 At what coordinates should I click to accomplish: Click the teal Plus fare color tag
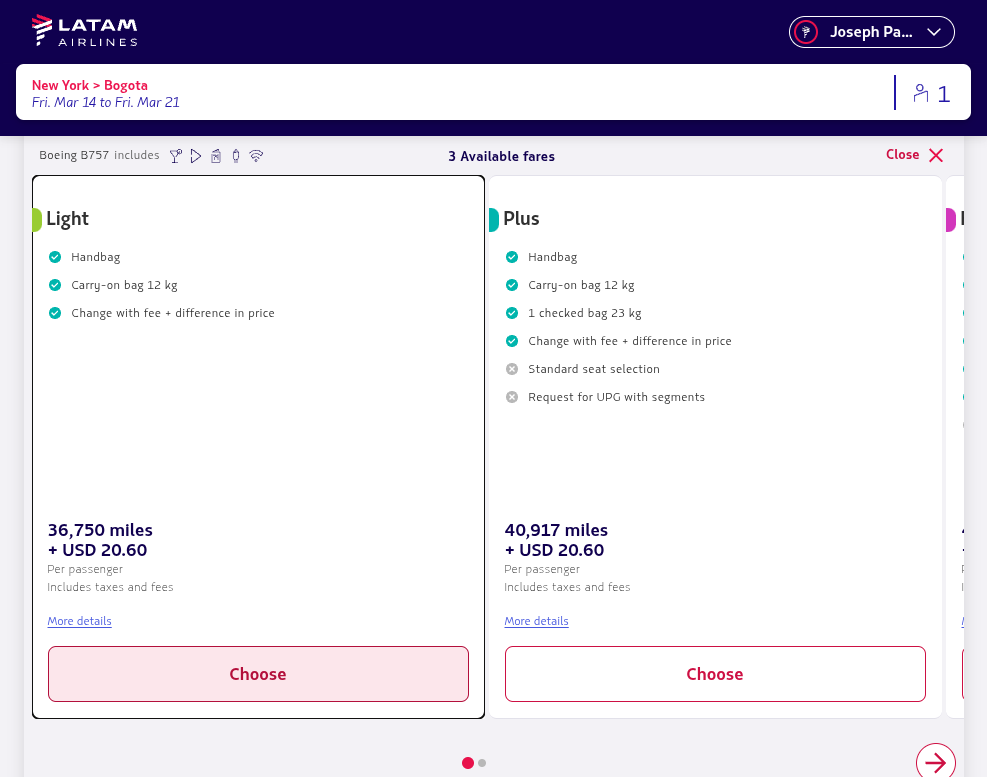pos(494,220)
